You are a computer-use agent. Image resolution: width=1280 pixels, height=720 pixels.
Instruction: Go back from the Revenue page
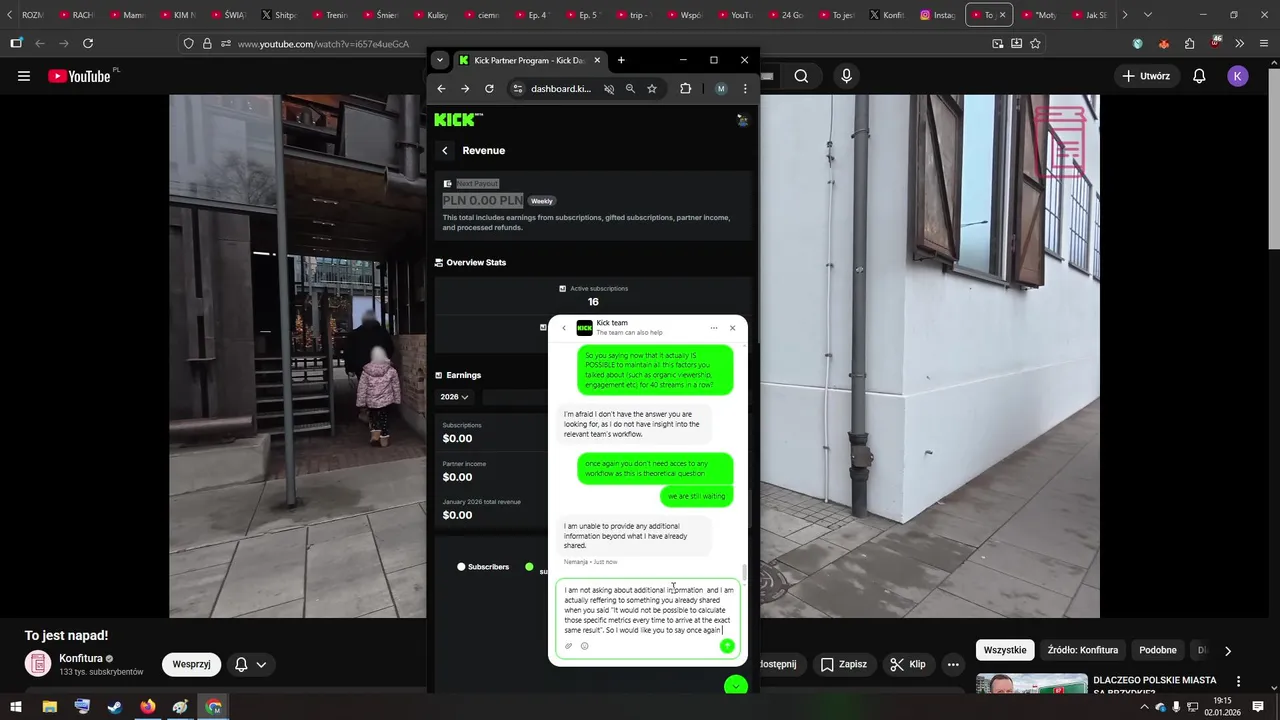click(x=445, y=151)
